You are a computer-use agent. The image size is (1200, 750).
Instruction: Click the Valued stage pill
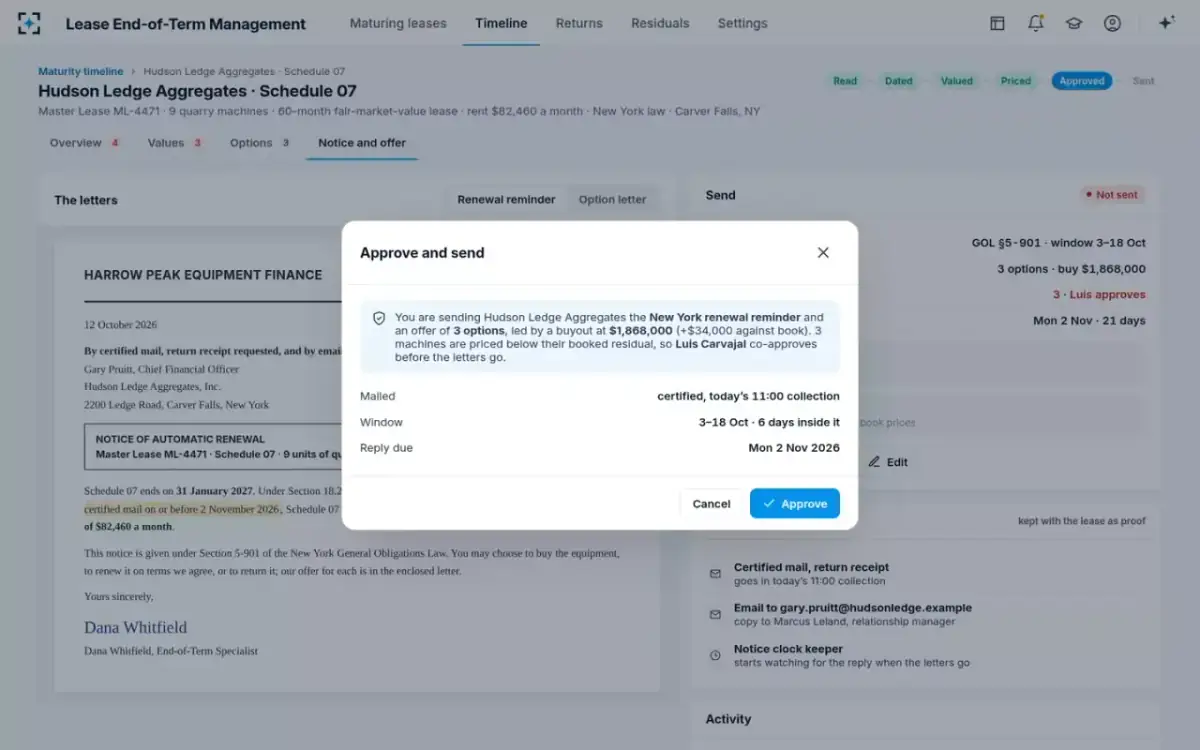pyautogui.click(x=957, y=81)
